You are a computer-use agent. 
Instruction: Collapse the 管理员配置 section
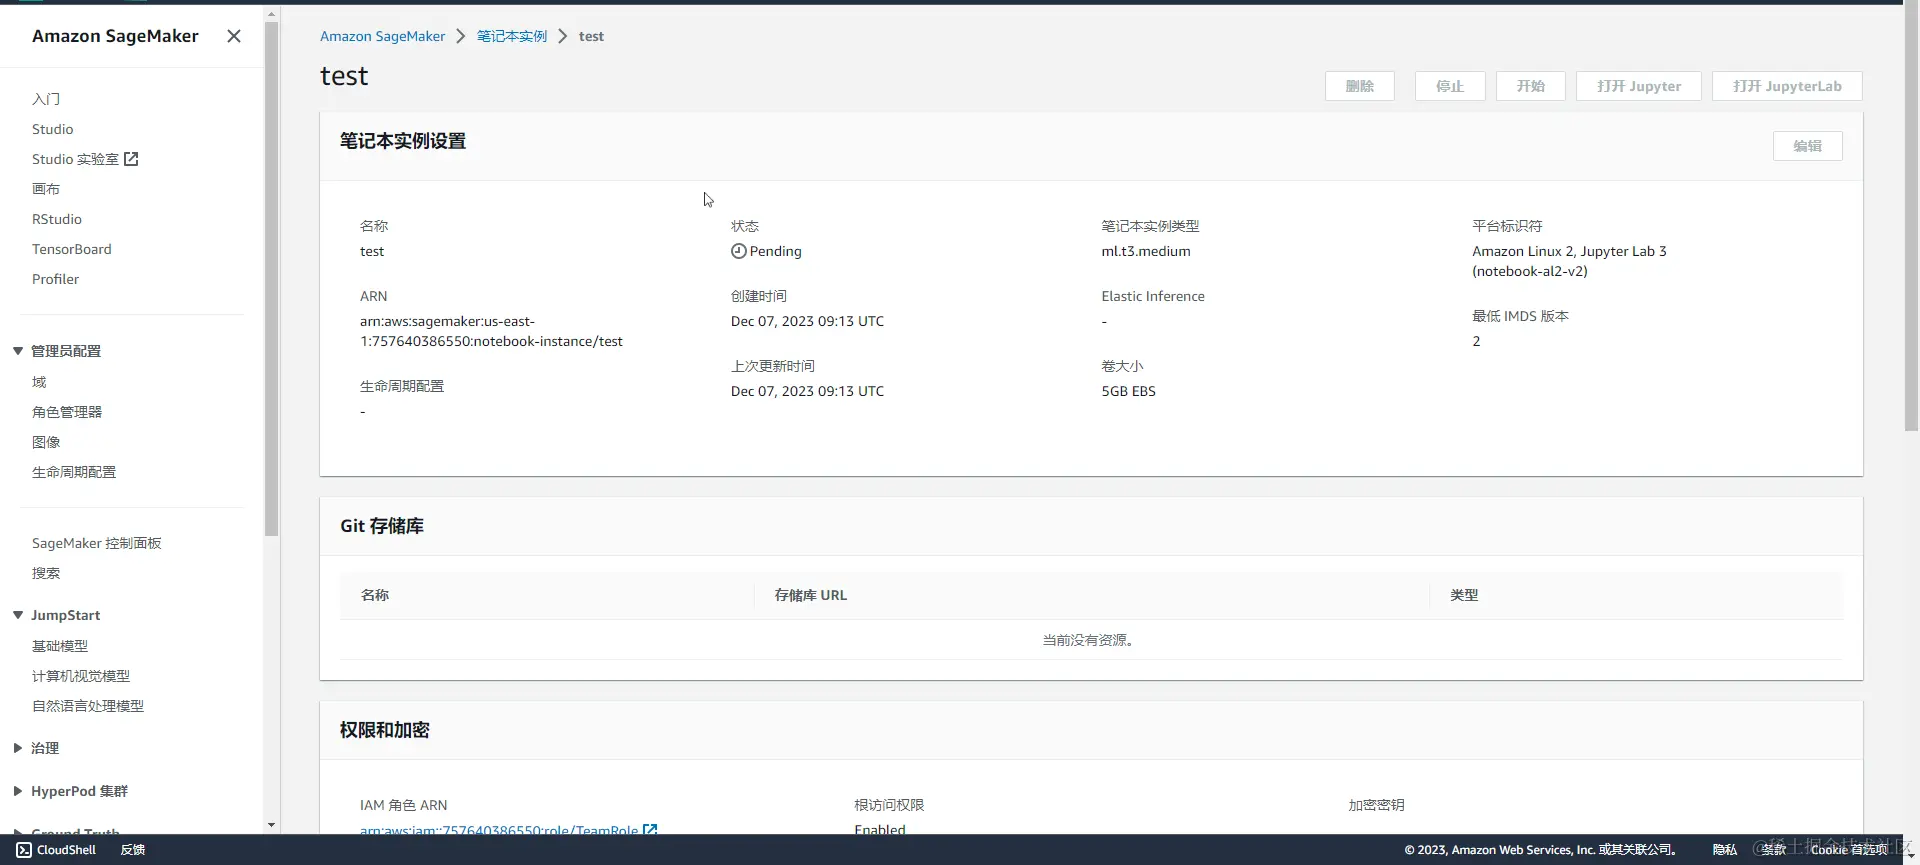click(18, 351)
